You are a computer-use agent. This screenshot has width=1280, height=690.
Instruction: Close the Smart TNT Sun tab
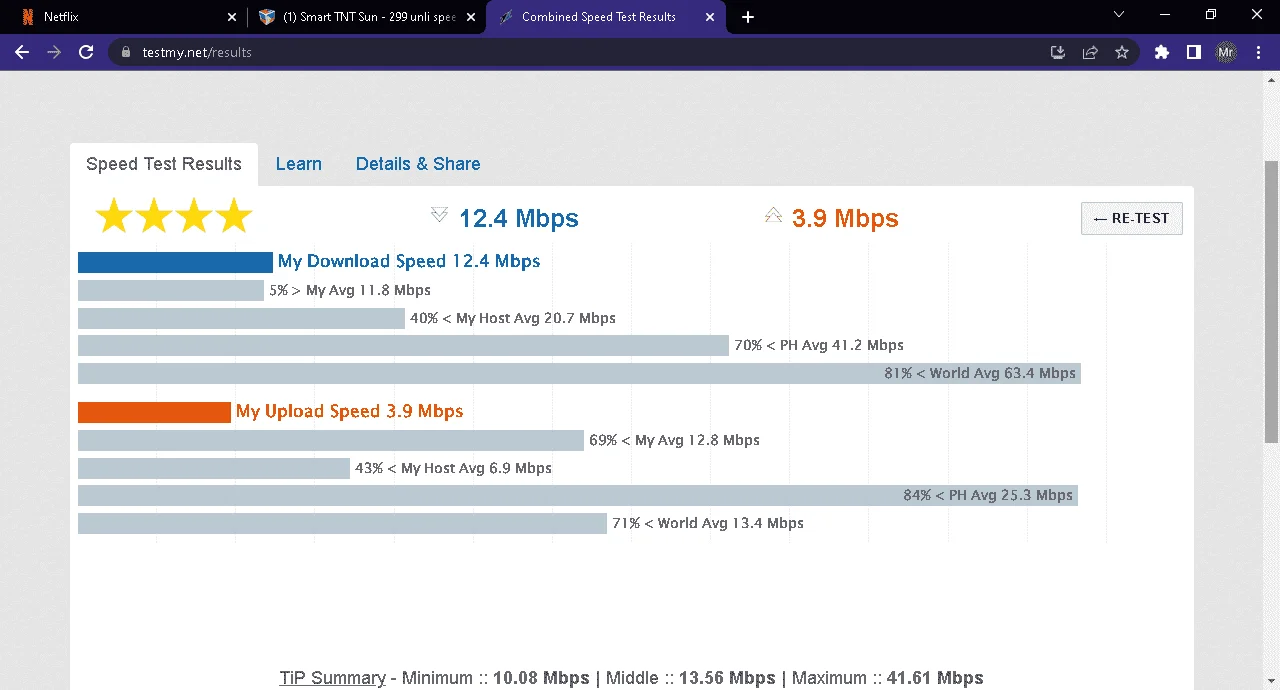click(471, 17)
